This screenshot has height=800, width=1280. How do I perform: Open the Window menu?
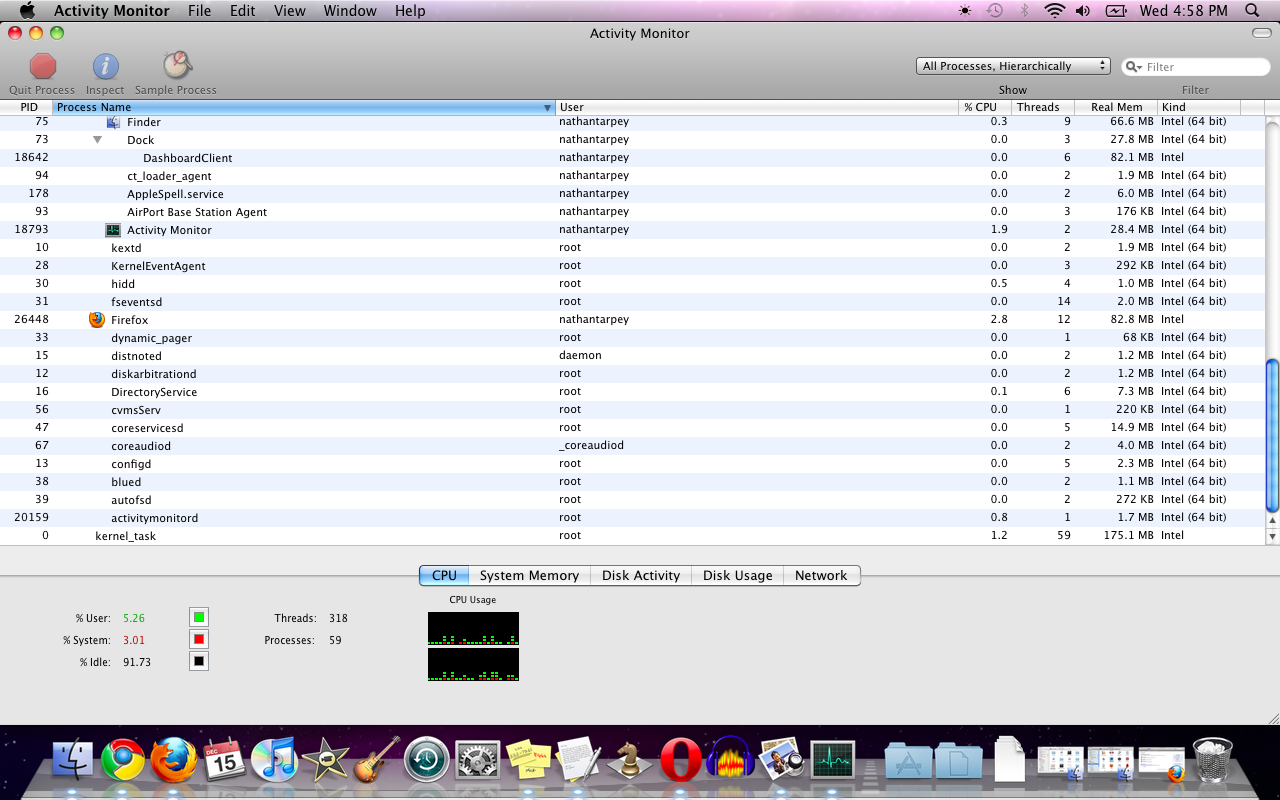click(x=350, y=11)
